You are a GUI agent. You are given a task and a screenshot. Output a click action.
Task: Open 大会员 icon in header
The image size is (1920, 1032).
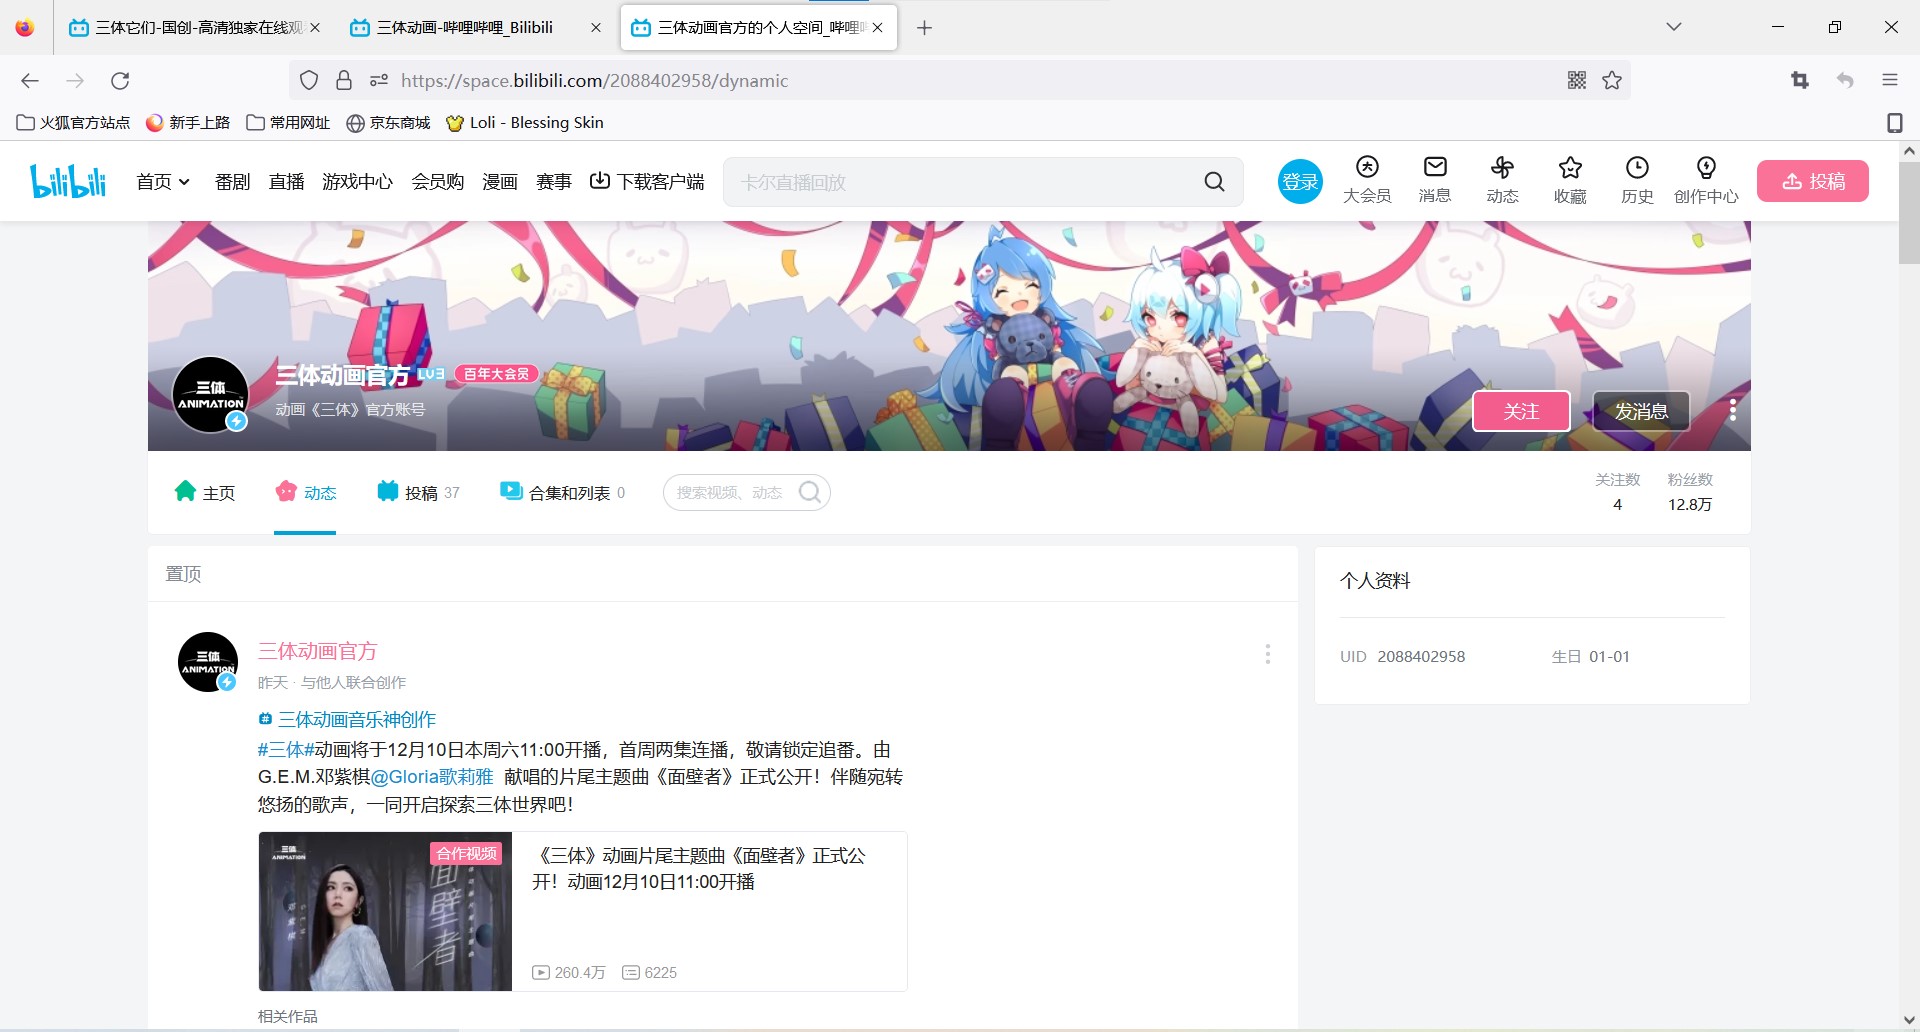pyautogui.click(x=1367, y=180)
